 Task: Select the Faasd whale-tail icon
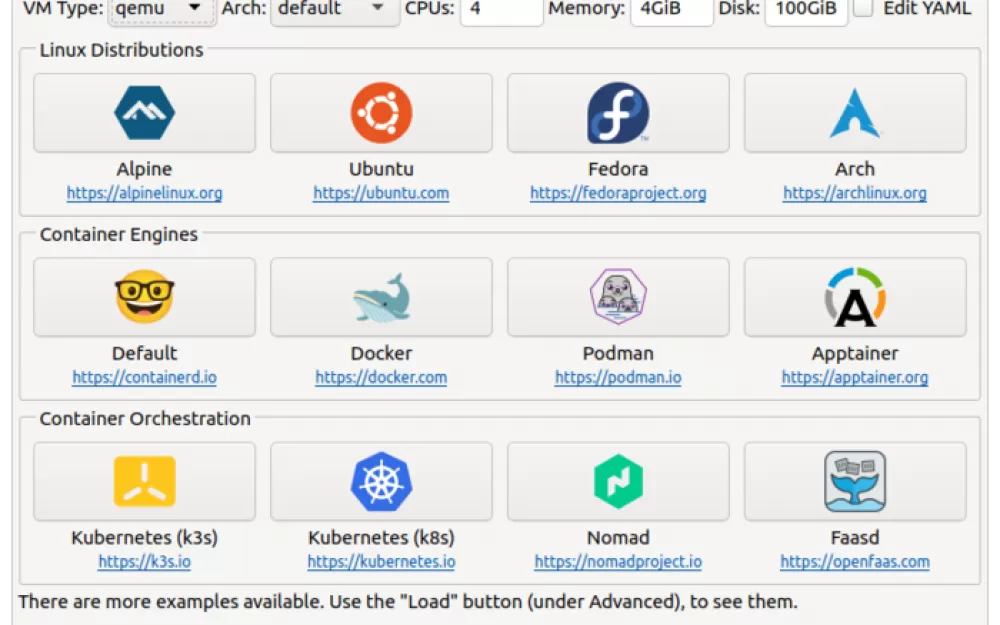pyautogui.click(x=855, y=482)
